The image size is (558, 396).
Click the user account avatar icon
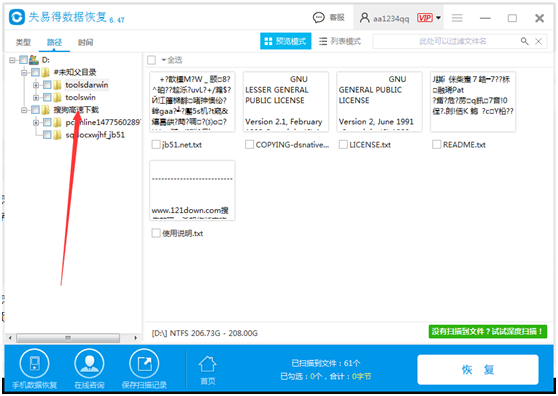click(x=364, y=17)
